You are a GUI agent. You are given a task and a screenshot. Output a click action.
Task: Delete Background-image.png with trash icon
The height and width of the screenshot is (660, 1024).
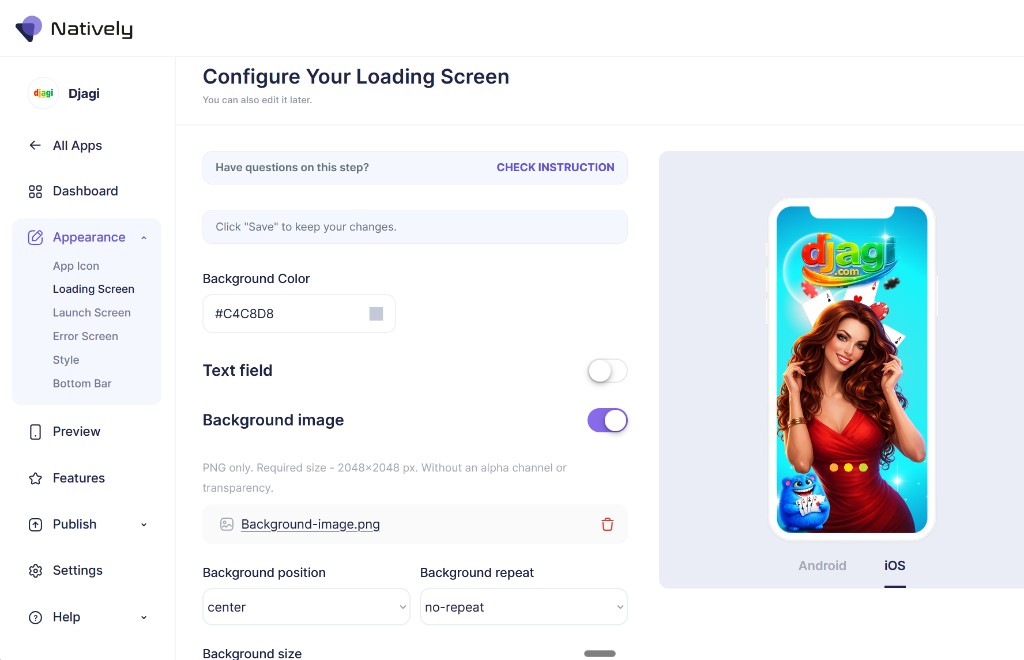[607, 524]
